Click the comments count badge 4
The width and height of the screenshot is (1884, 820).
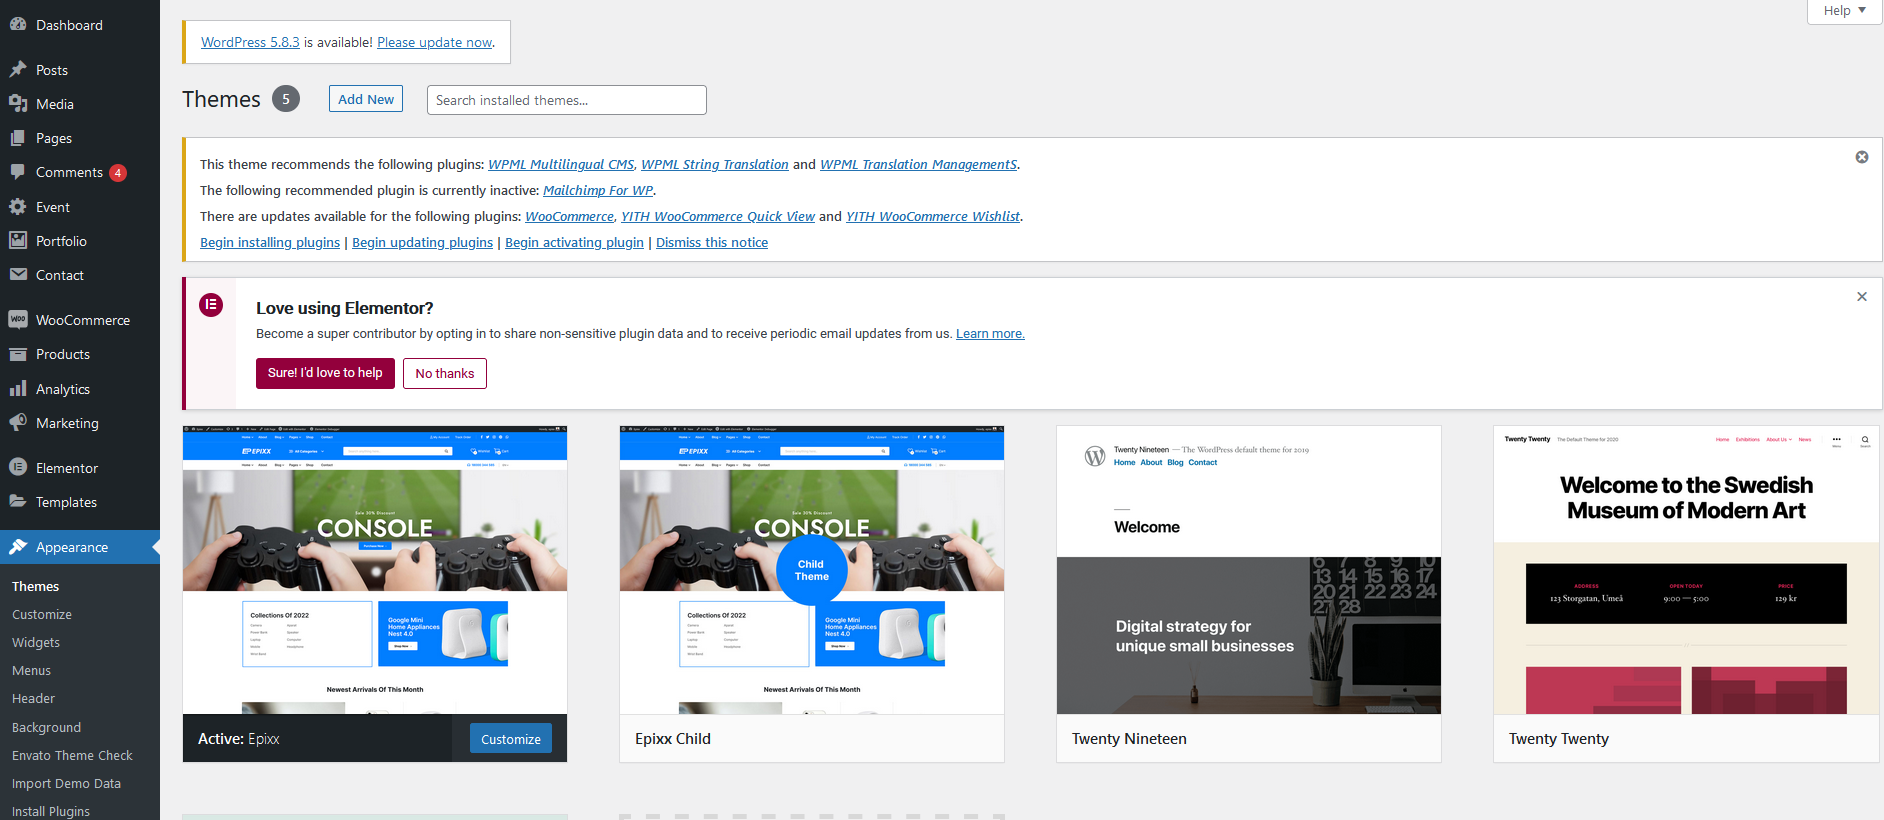pyautogui.click(x=118, y=173)
